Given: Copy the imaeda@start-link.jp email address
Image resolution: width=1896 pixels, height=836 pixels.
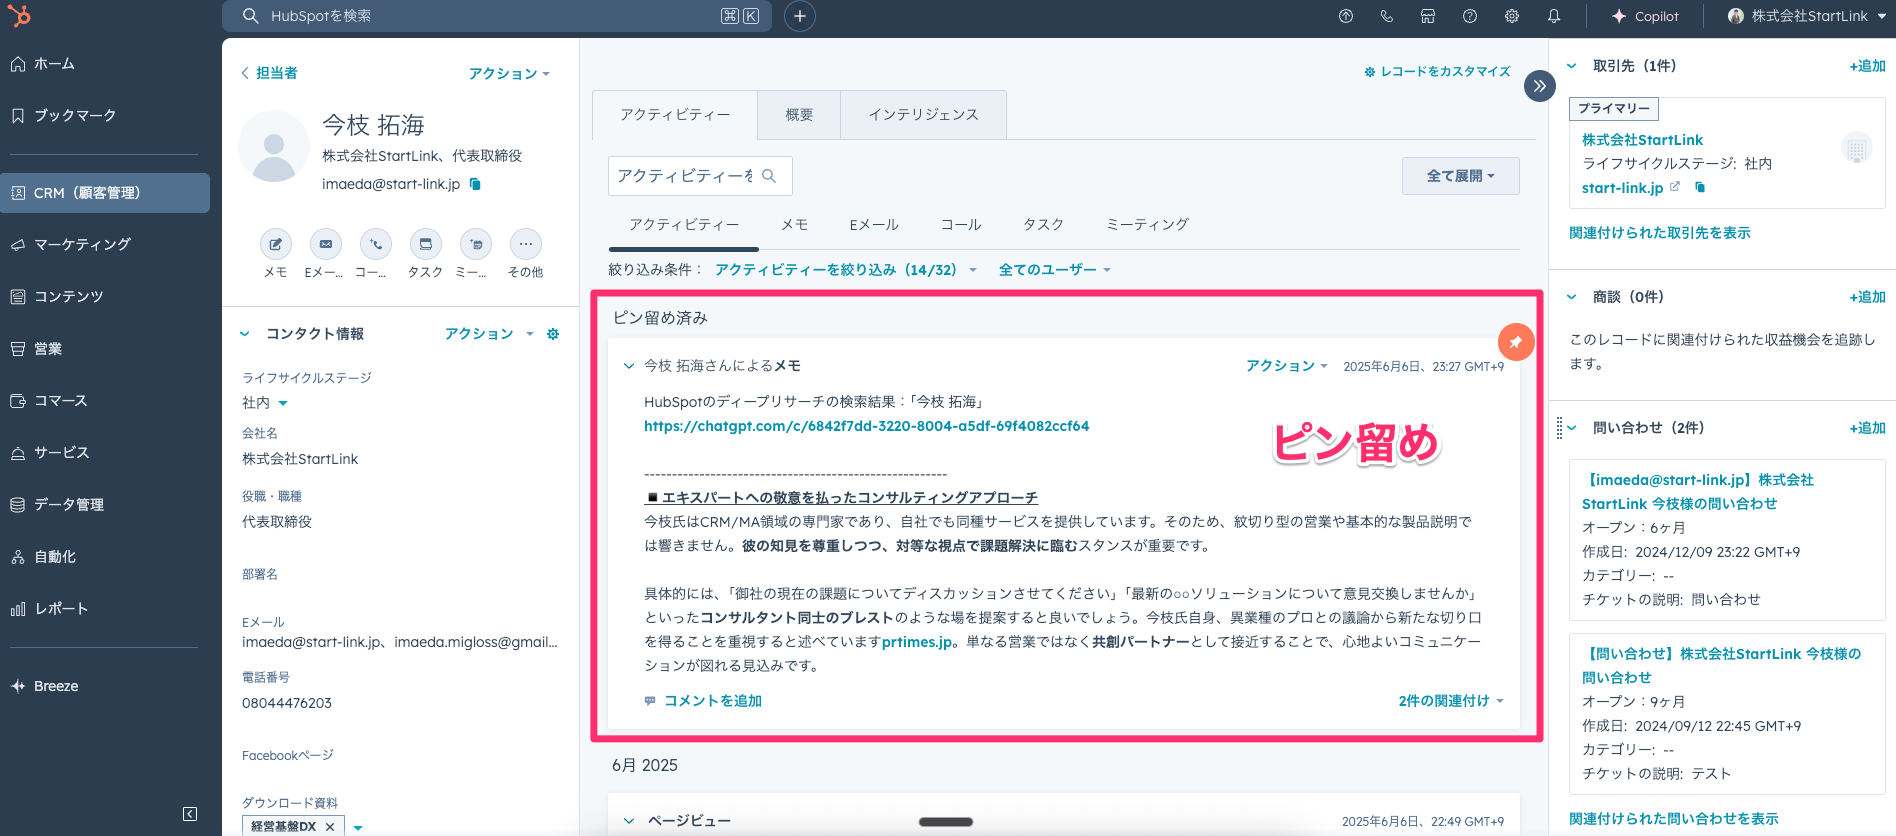Looking at the screenshot, I should click(x=476, y=184).
